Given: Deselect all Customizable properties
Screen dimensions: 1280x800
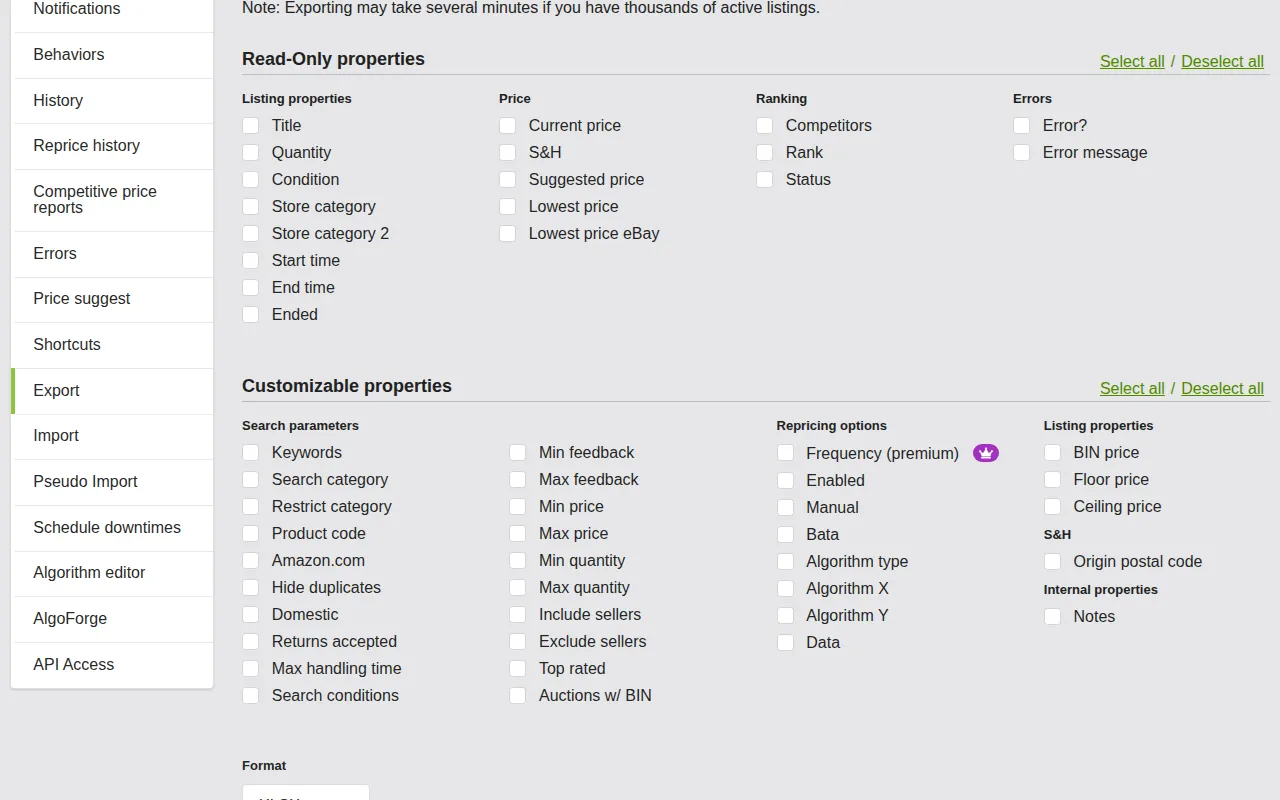Looking at the screenshot, I should click(1222, 388).
